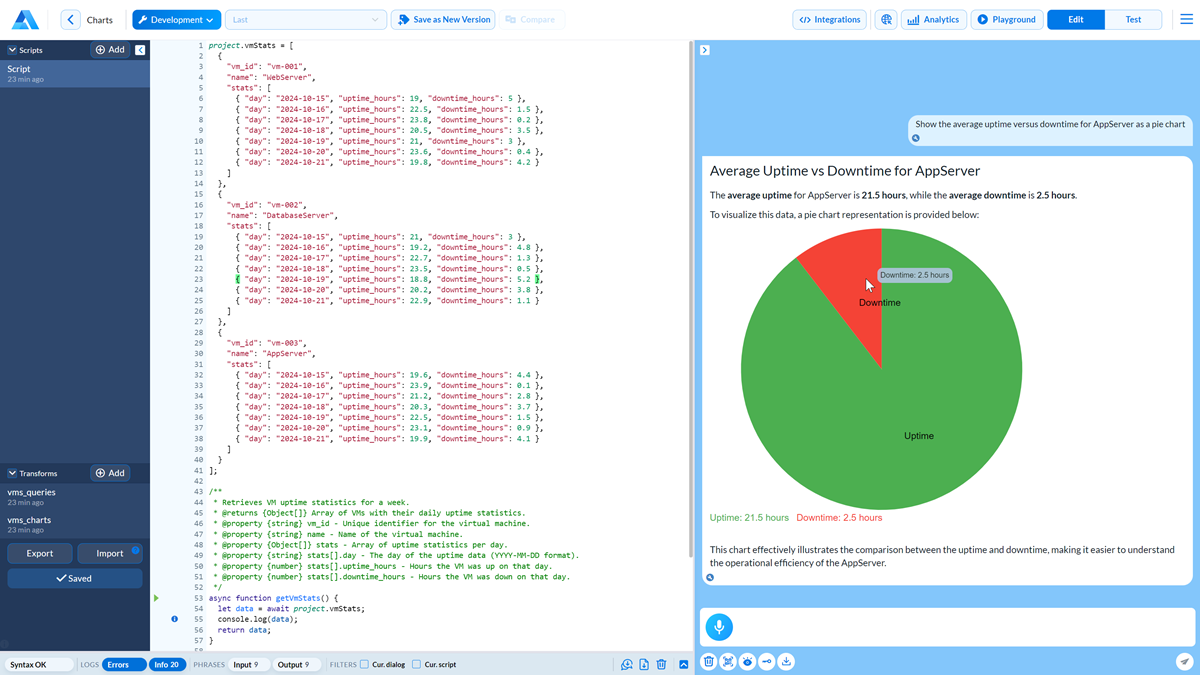Open the language/globe settings icon

(x=886, y=19)
